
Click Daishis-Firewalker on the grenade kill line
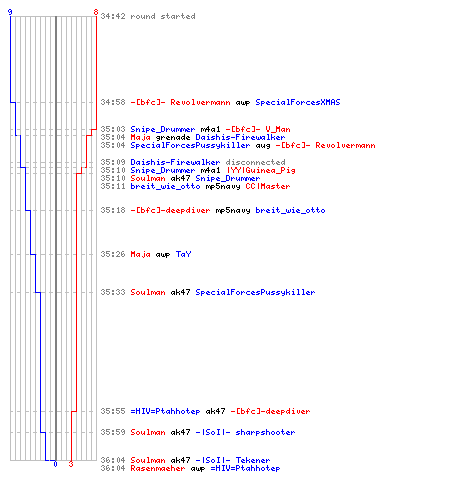[240, 137]
